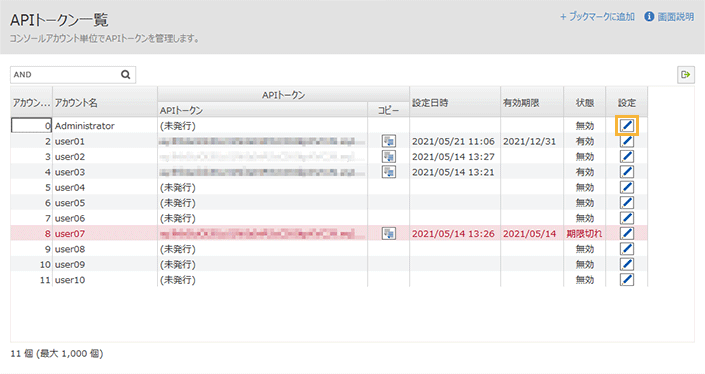Image resolution: width=705 pixels, height=374 pixels.
Task: Edit the token settings for user09
Action: click(627, 264)
